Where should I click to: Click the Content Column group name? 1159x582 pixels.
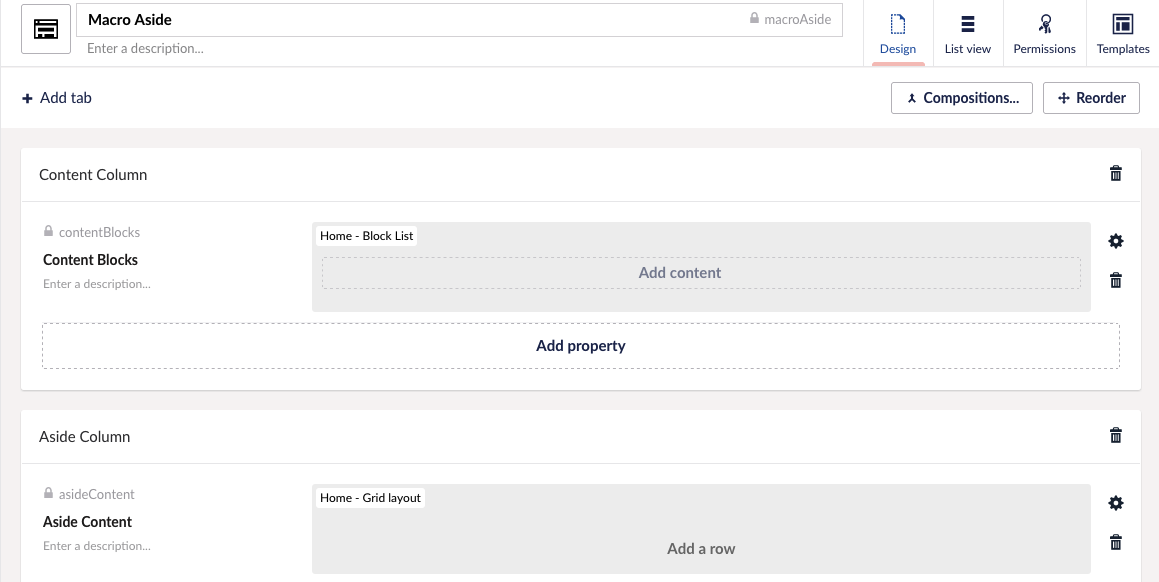point(93,175)
